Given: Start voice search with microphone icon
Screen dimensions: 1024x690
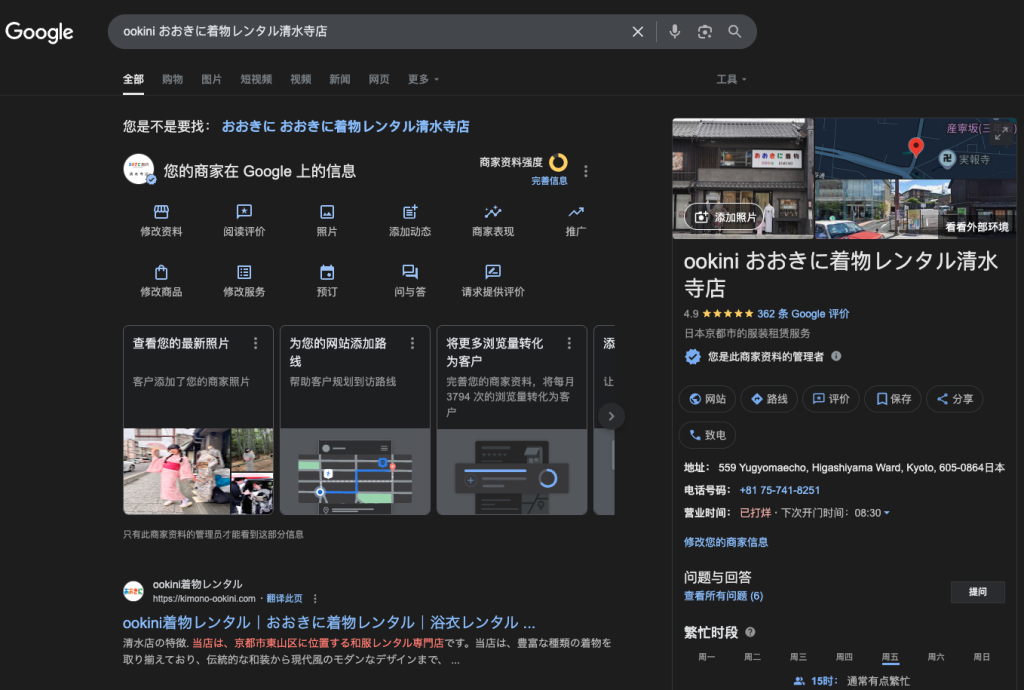Looking at the screenshot, I should (675, 31).
